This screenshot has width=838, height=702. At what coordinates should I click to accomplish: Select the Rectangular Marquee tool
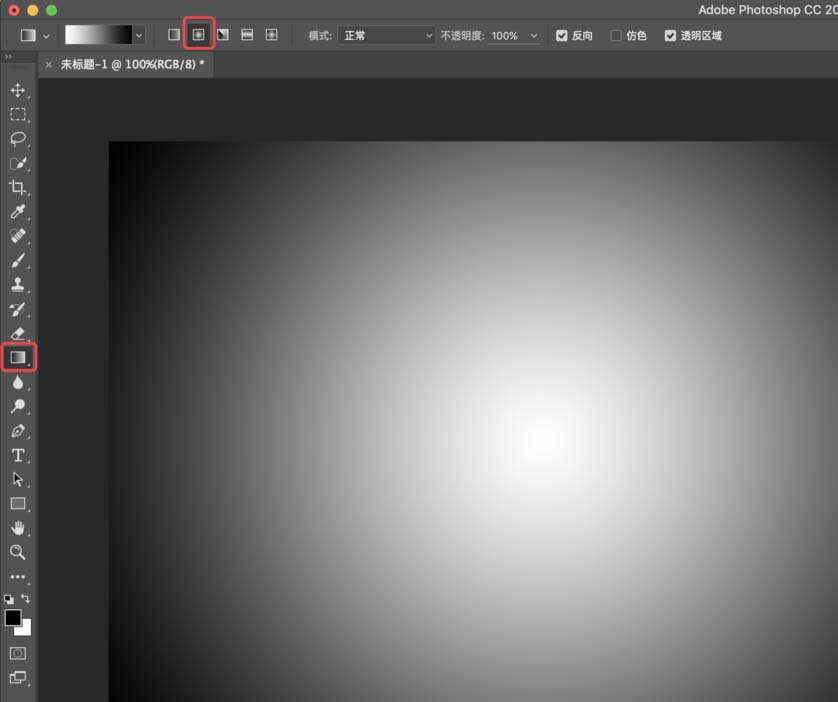(x=18, y=115)
